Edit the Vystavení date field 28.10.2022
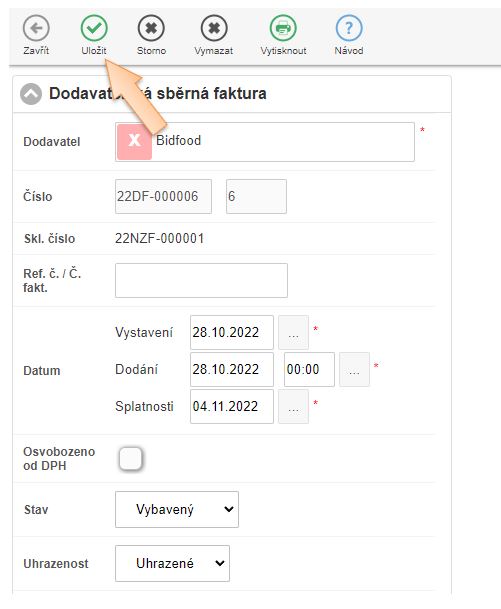The height and width of the screenshot is (609, 501). 232,332
